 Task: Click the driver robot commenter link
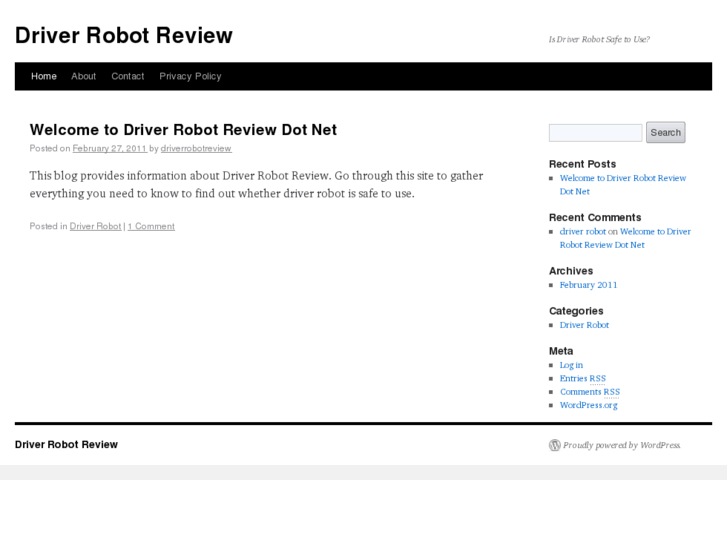point(582,231)
